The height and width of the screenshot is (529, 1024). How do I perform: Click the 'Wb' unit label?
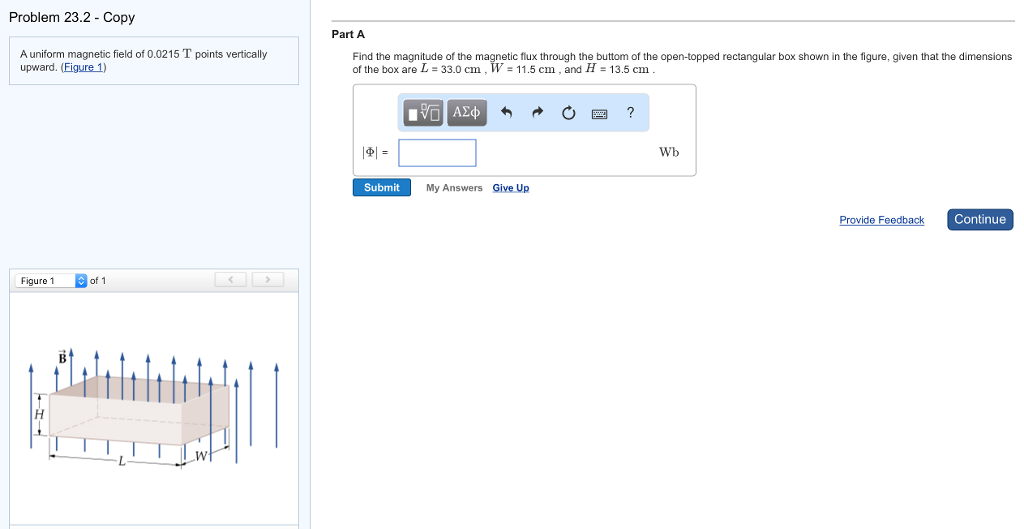coord(669,152)
